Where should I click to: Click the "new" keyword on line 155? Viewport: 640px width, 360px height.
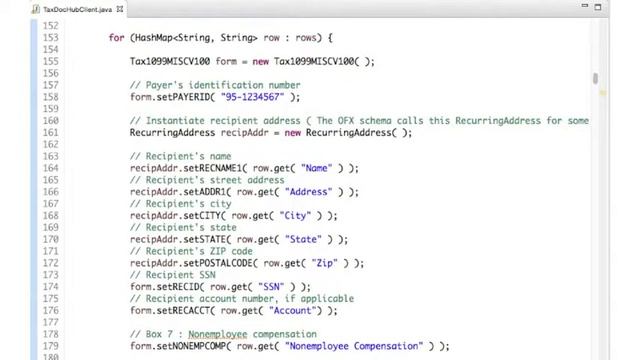click(261, 61)
